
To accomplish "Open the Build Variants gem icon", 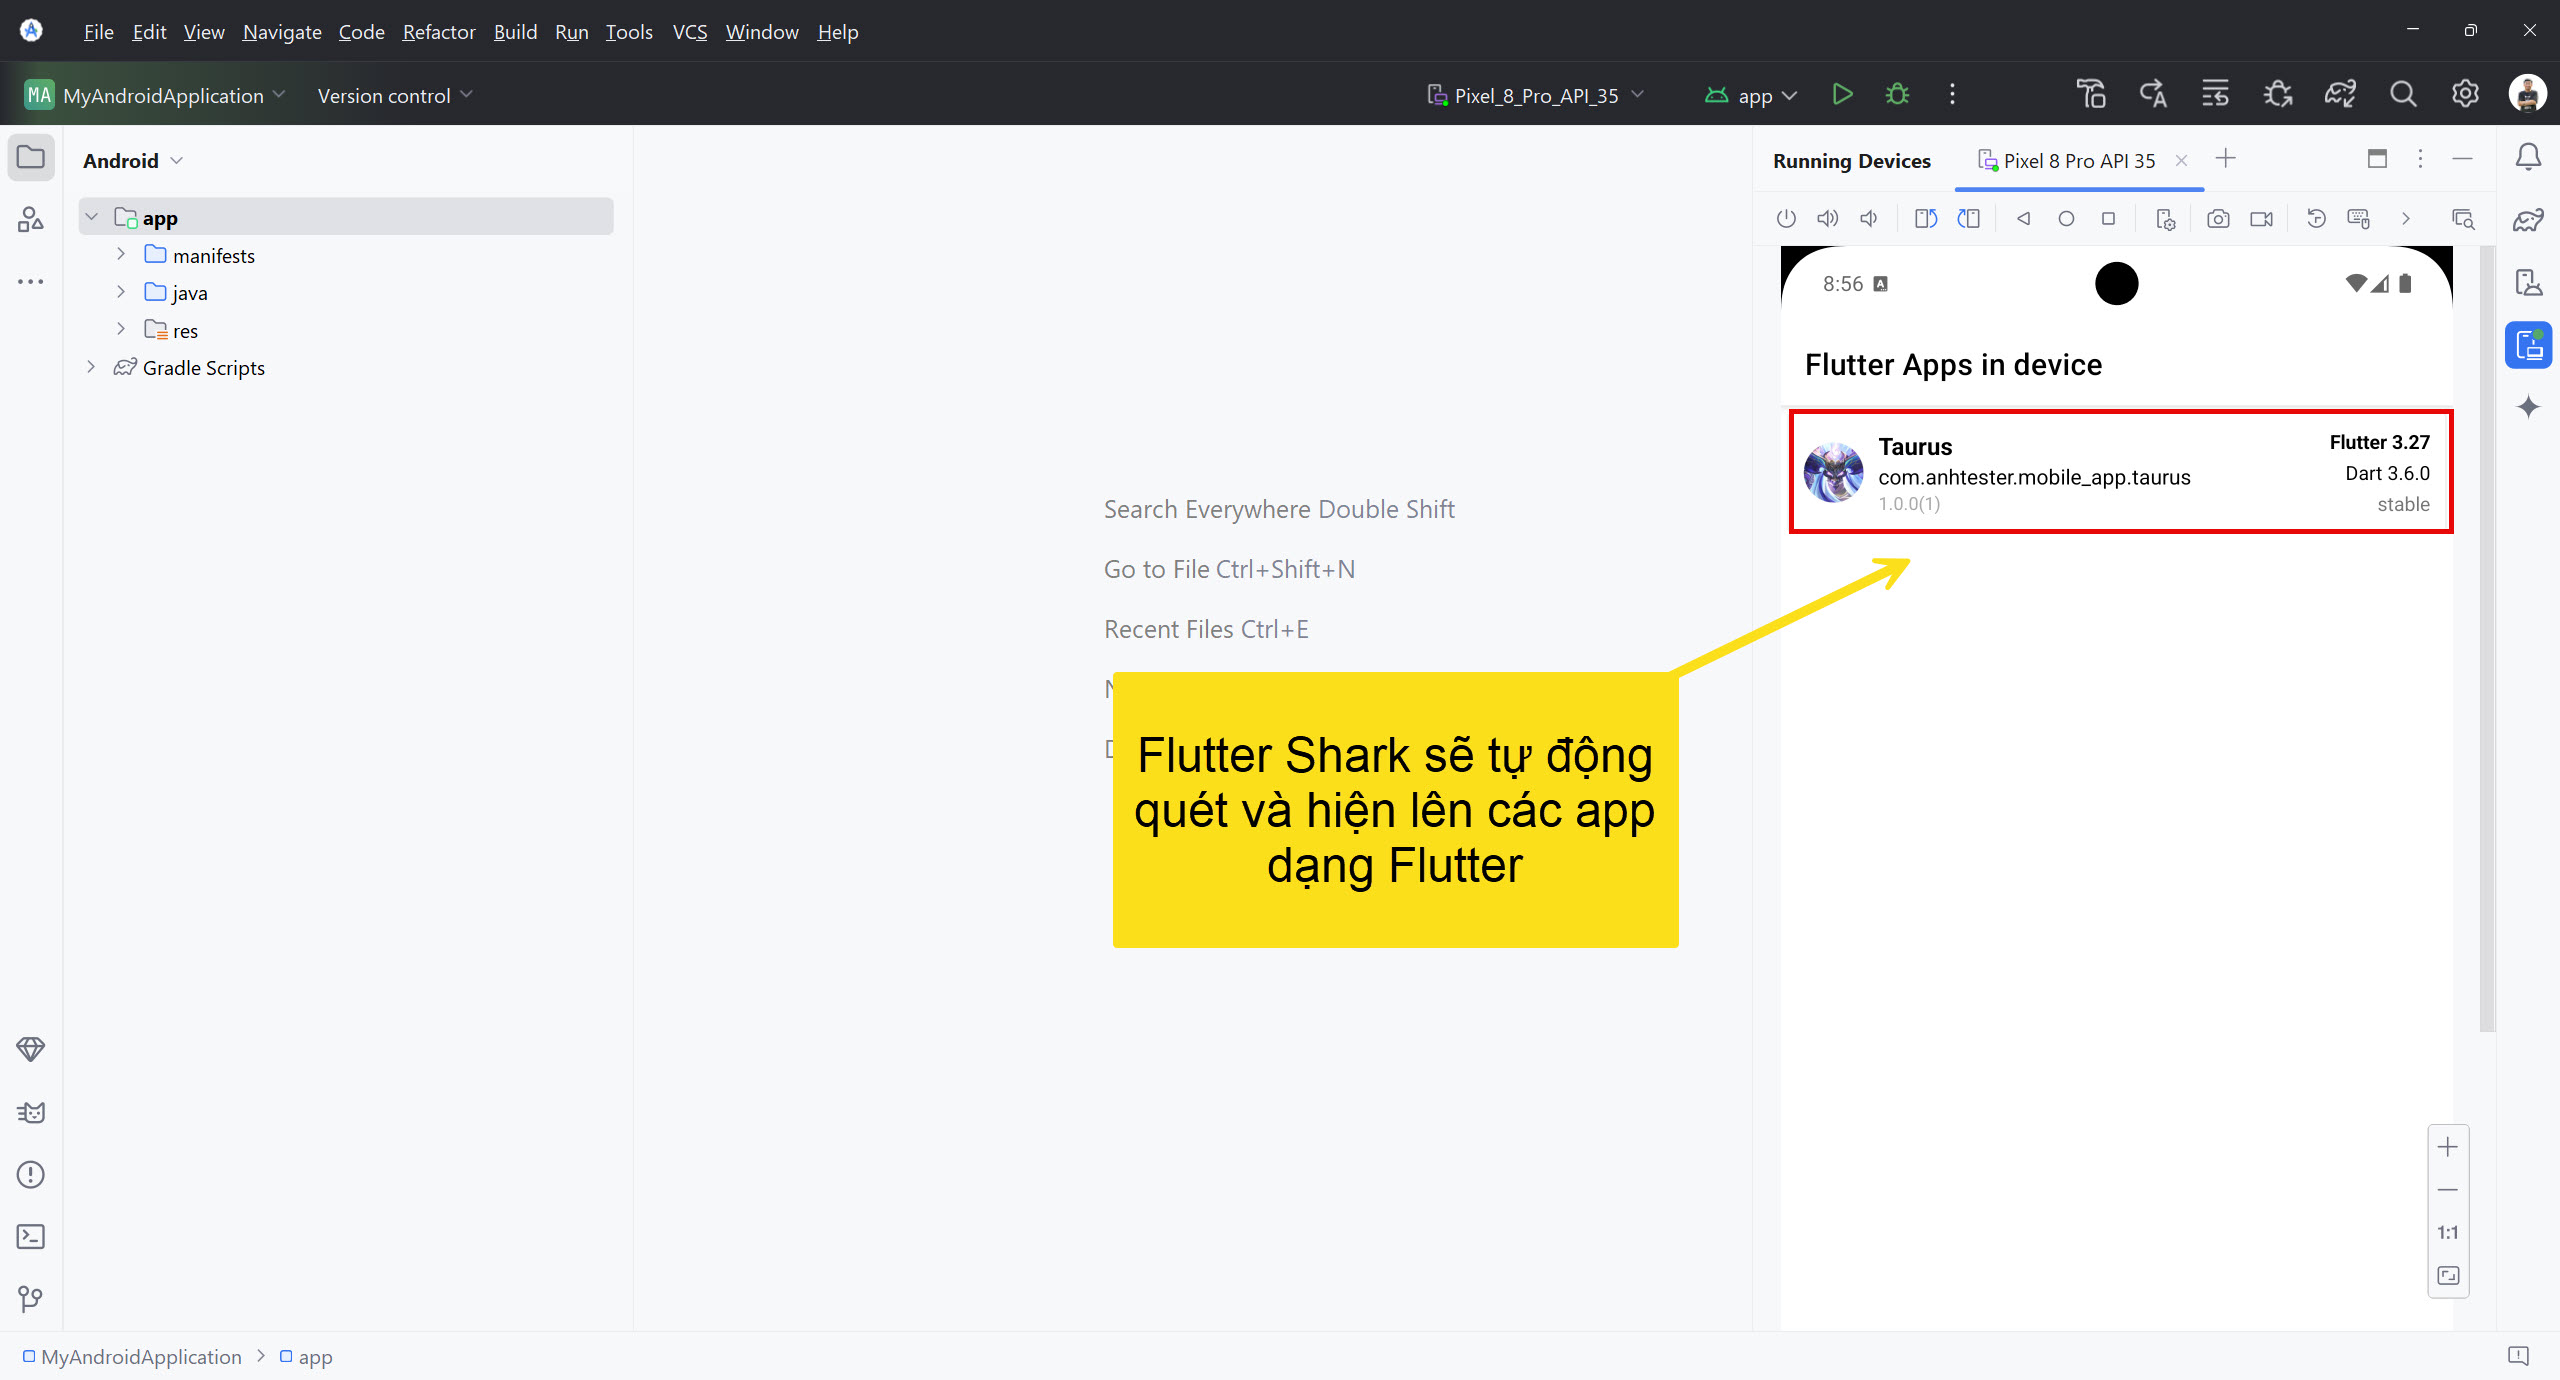I will pos(31,1049).
